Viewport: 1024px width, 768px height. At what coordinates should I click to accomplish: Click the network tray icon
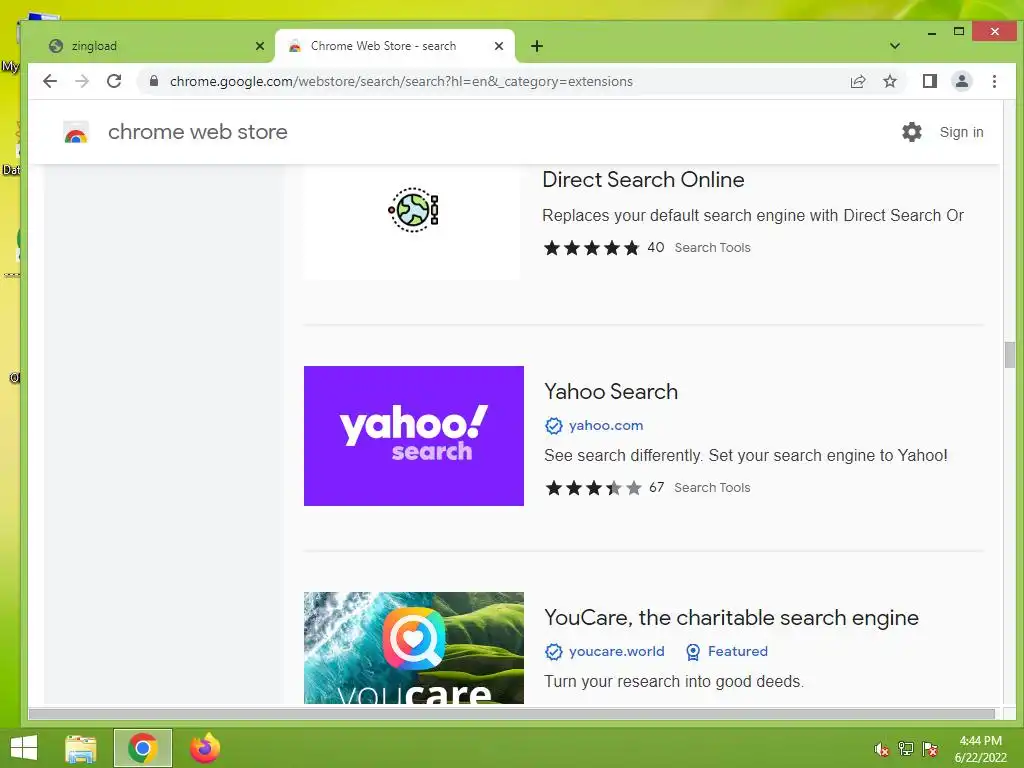pos(906,749)
